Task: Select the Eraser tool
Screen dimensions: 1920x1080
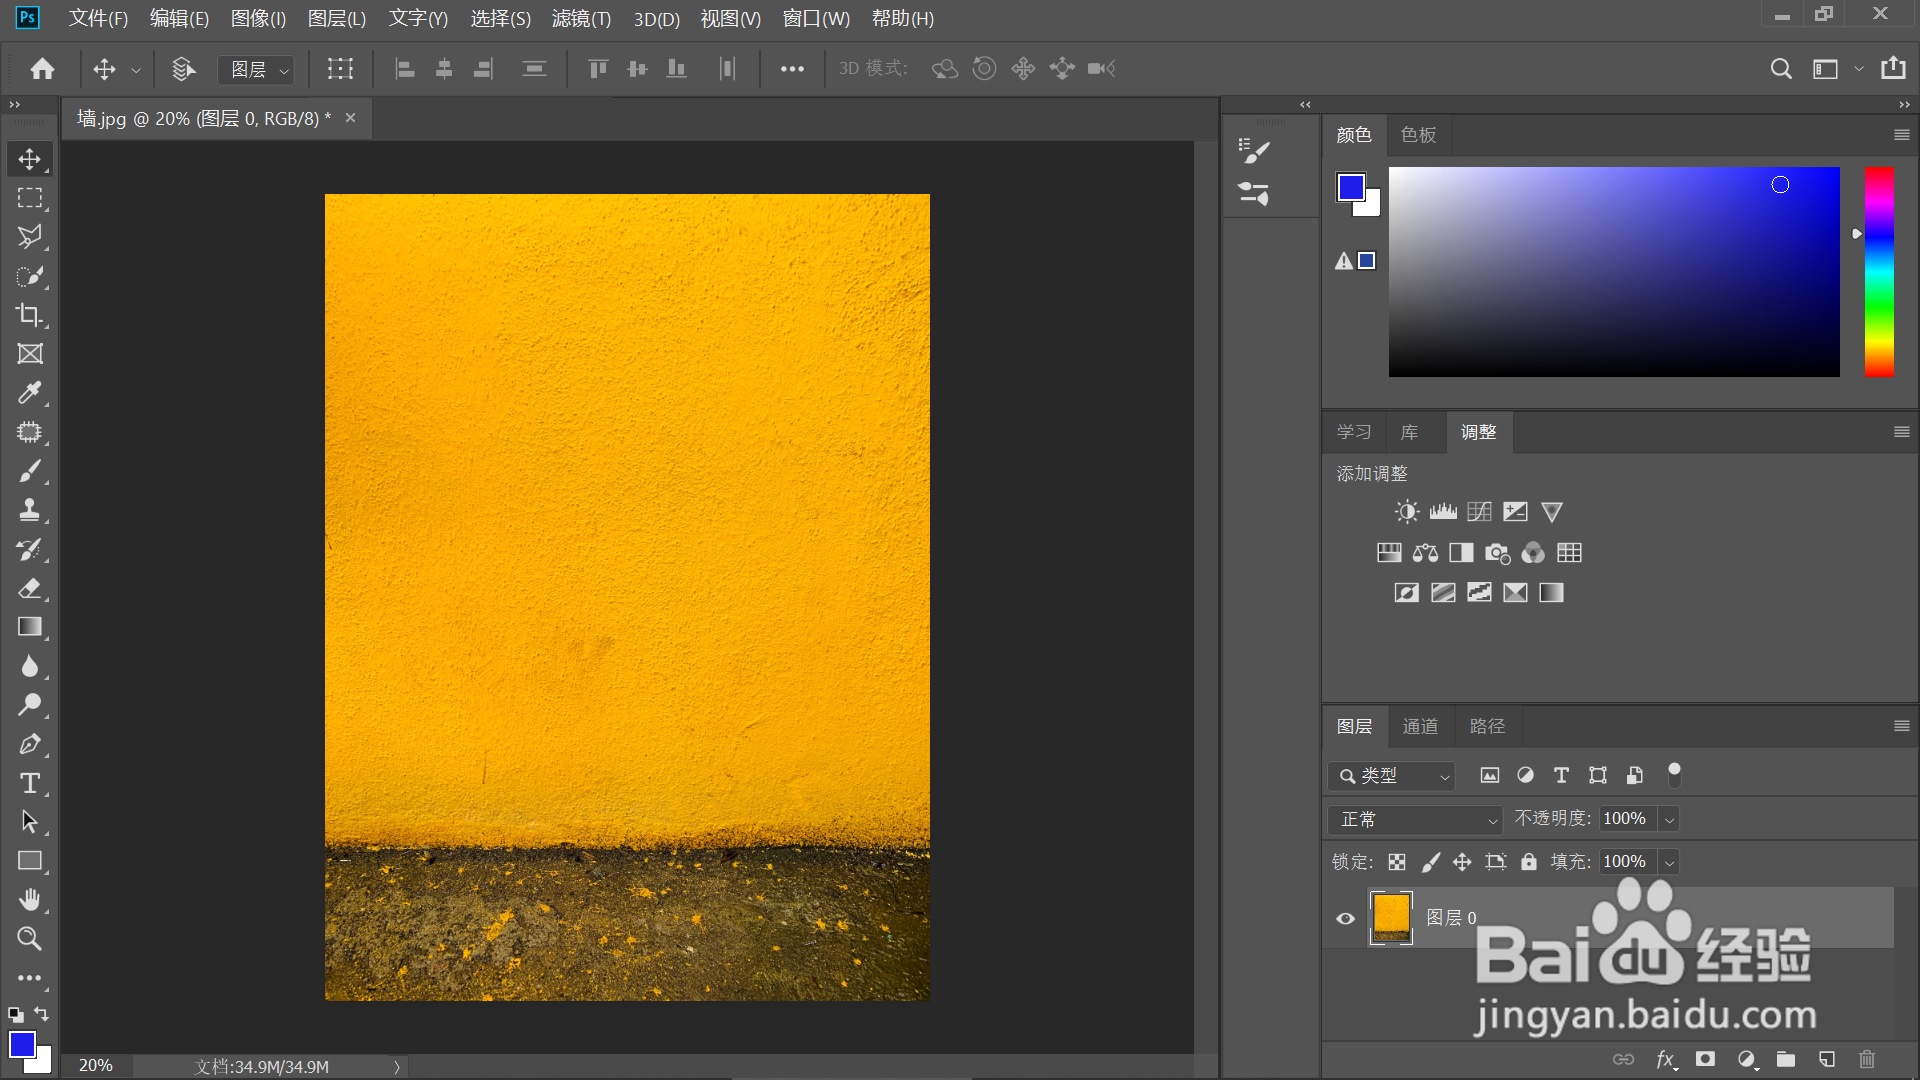Action: pyautogui.click(x=29, y=588)
